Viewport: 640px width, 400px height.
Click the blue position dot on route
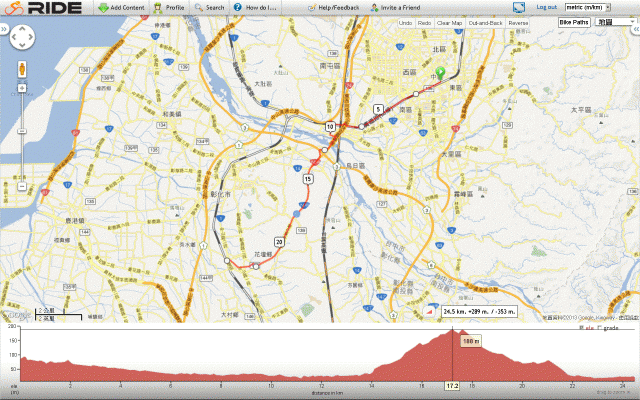click(x=297, y=214)
